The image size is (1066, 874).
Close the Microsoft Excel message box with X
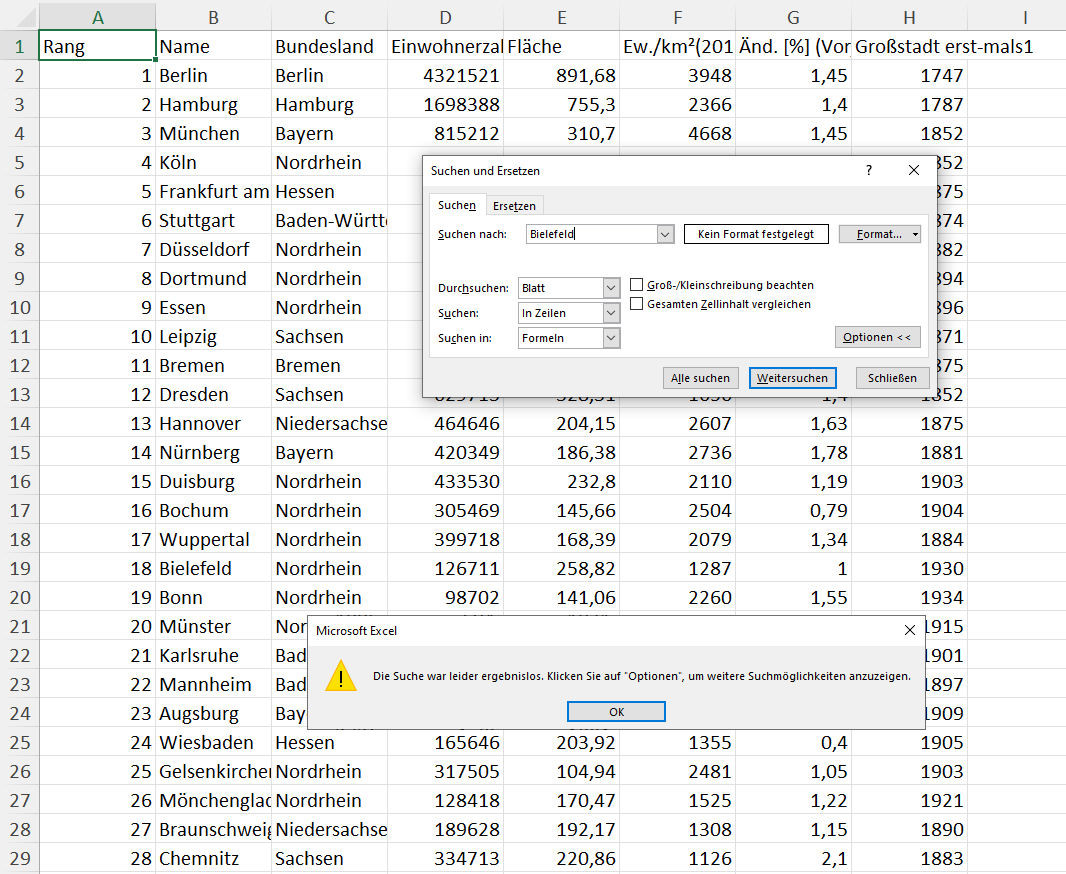point(909,631)
